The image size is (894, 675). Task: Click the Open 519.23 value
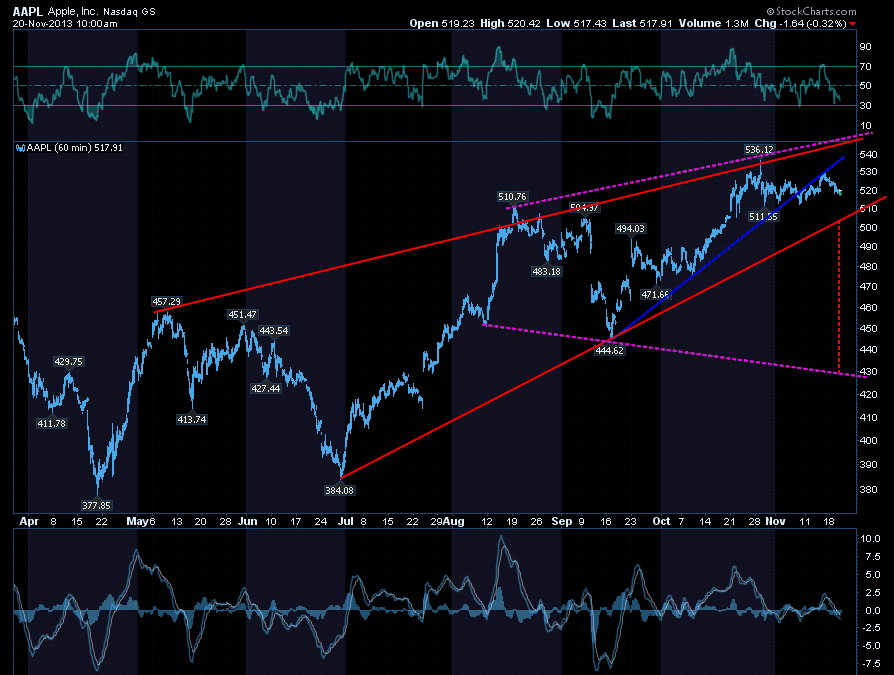442,23
